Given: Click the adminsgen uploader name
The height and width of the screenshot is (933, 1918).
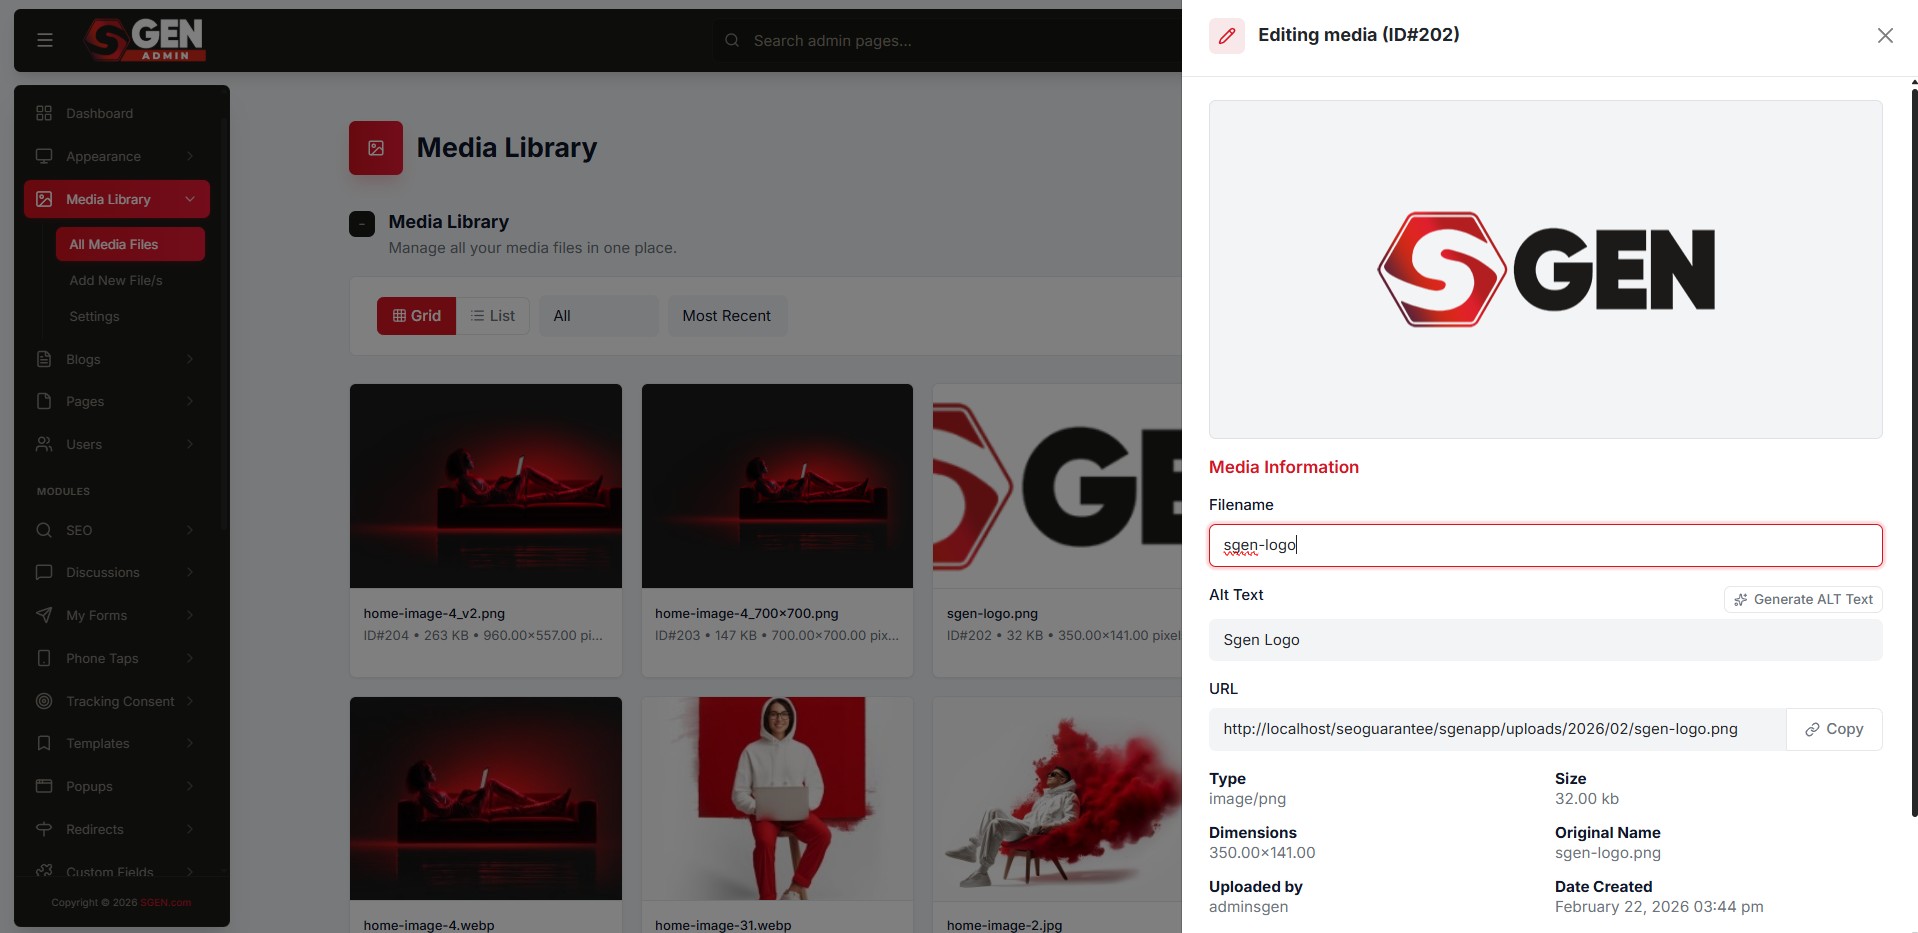Looking at the screenshot, I should [x=1248, y=907].
